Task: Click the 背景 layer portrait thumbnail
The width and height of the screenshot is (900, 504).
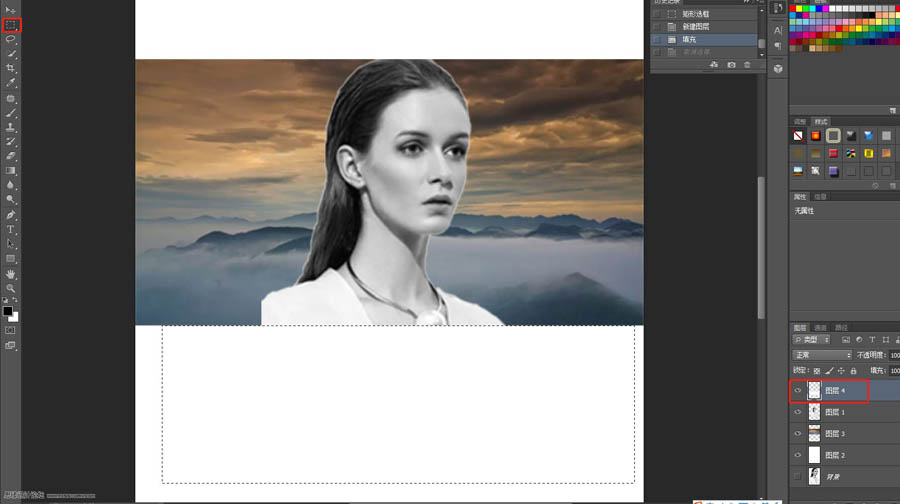Action: click(814, 476)
